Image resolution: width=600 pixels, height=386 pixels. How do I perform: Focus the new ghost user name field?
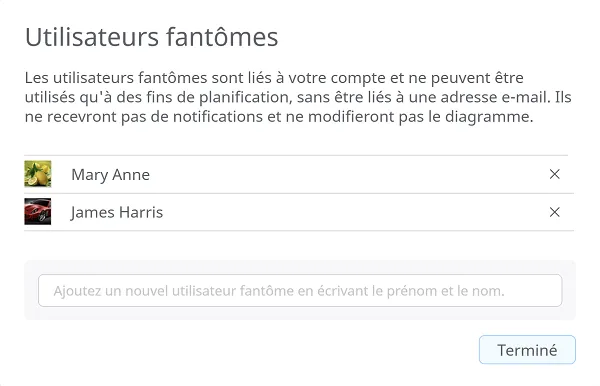(300, 290)
